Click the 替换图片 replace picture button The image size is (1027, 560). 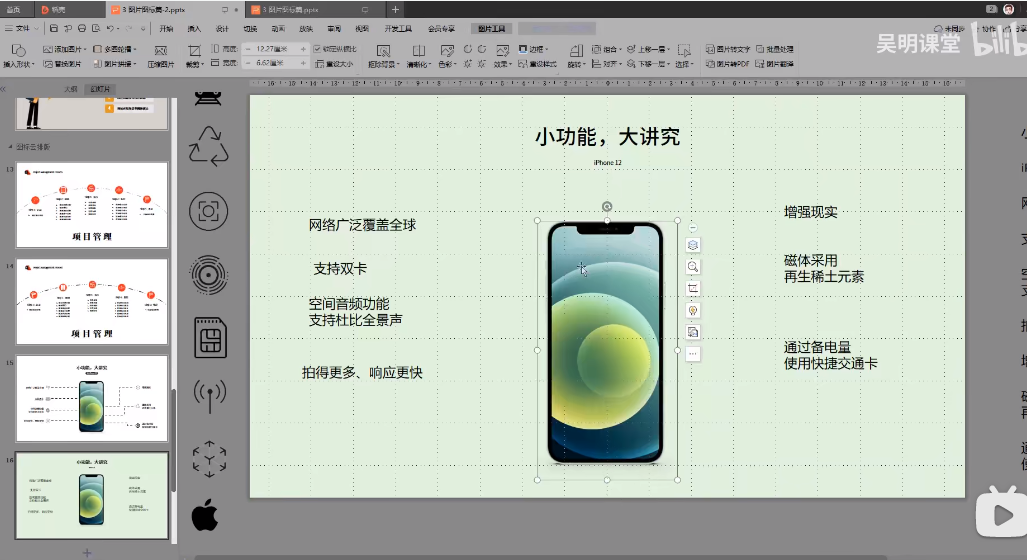pyautogui.click(x=62, y=64)
